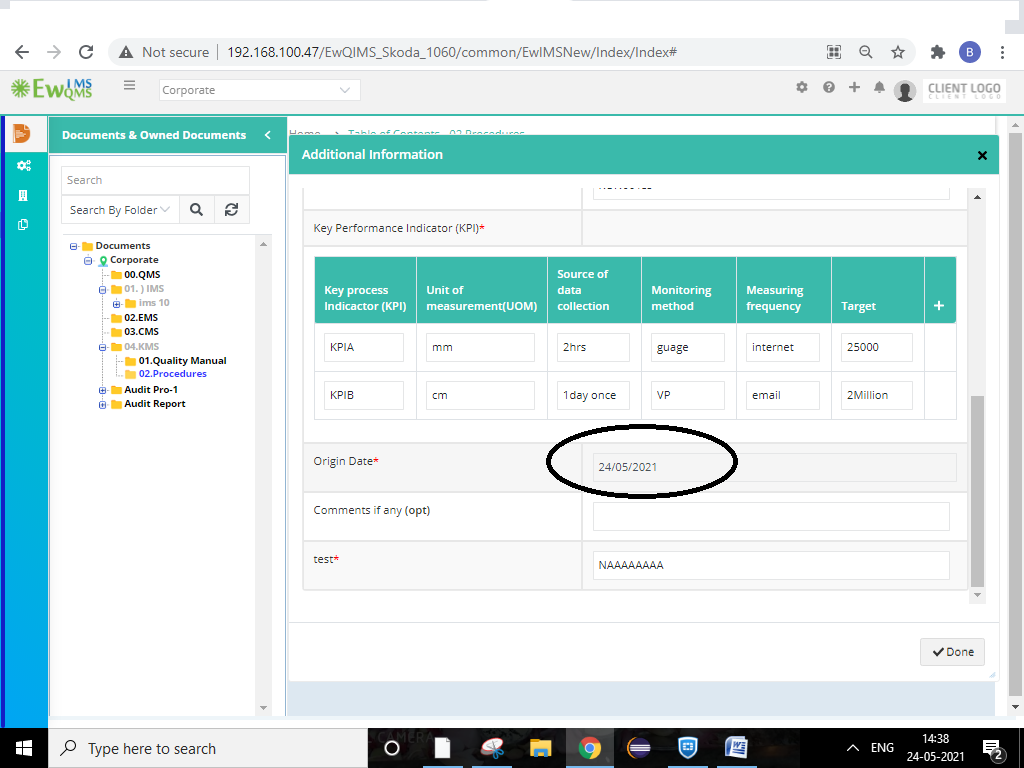Click the KPIB indicator cell
This screenshot has height=768, width=1024.
364,396
